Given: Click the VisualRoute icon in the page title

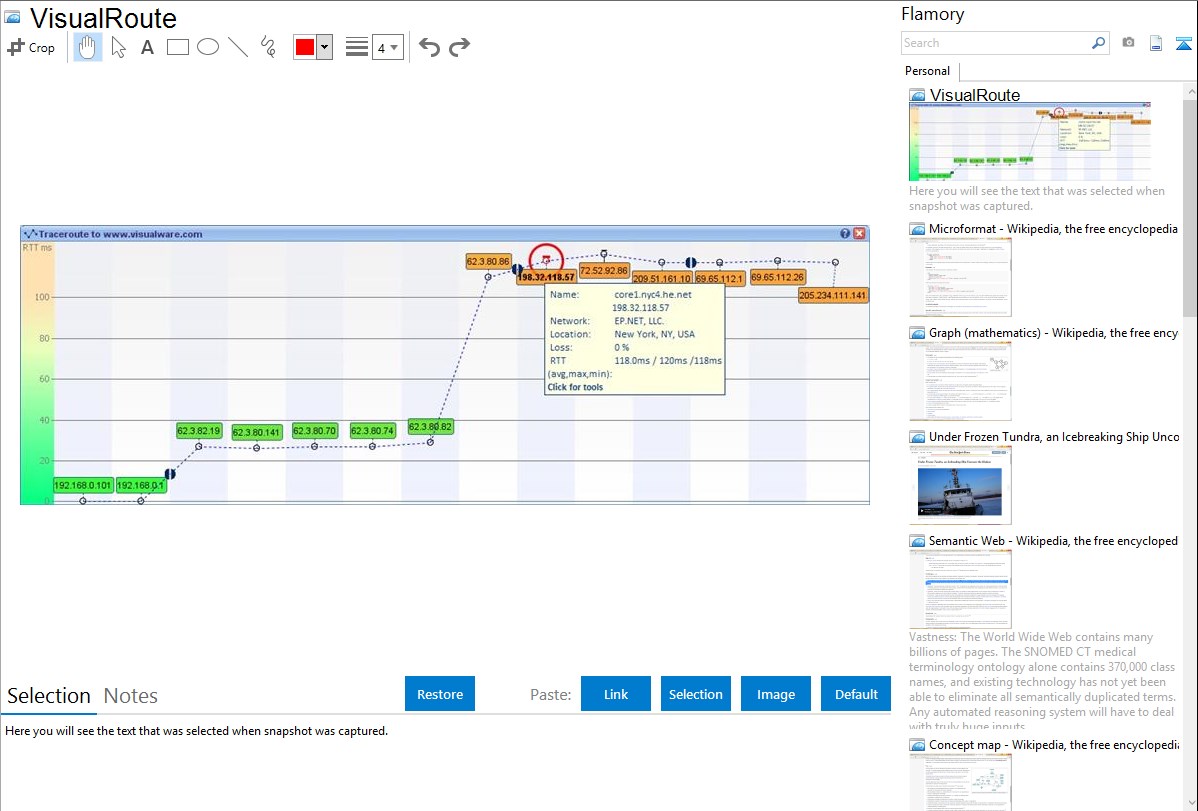Looking at the screenshot, I should coord(13,18).
